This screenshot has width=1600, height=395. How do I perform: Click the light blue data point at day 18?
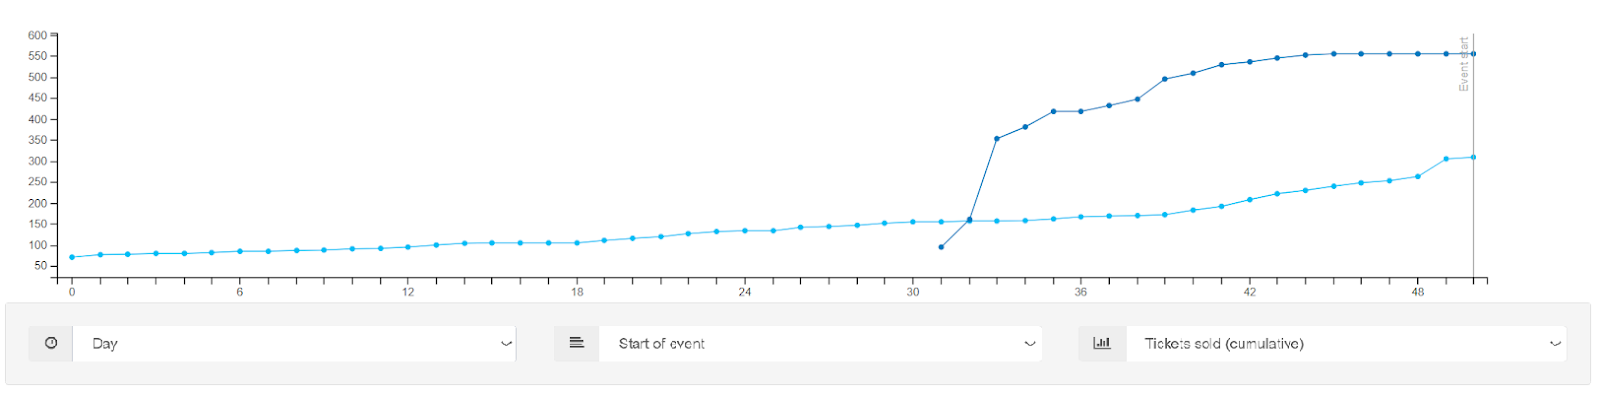tap(577, 243)
